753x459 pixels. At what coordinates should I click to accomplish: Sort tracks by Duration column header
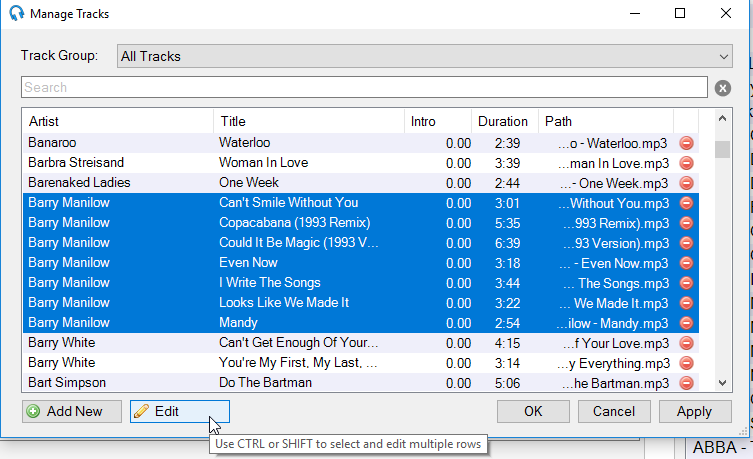504,122
